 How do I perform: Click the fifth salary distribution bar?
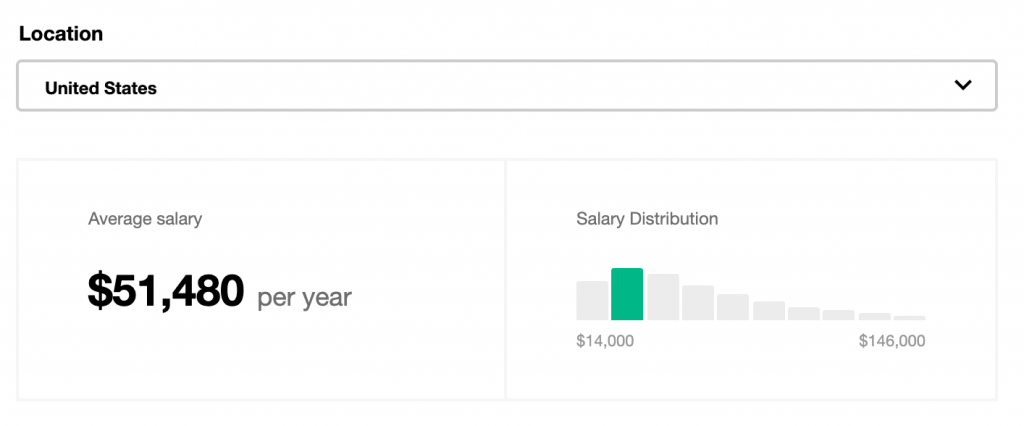click(733, 307)
